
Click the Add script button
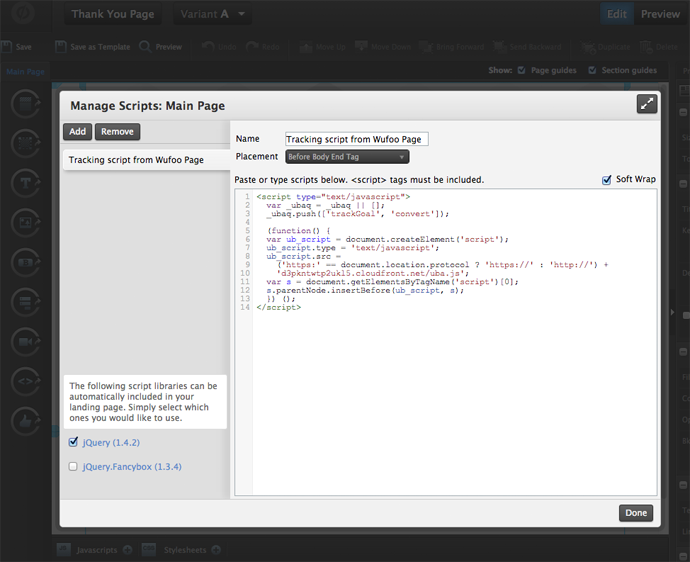(77, 132)
